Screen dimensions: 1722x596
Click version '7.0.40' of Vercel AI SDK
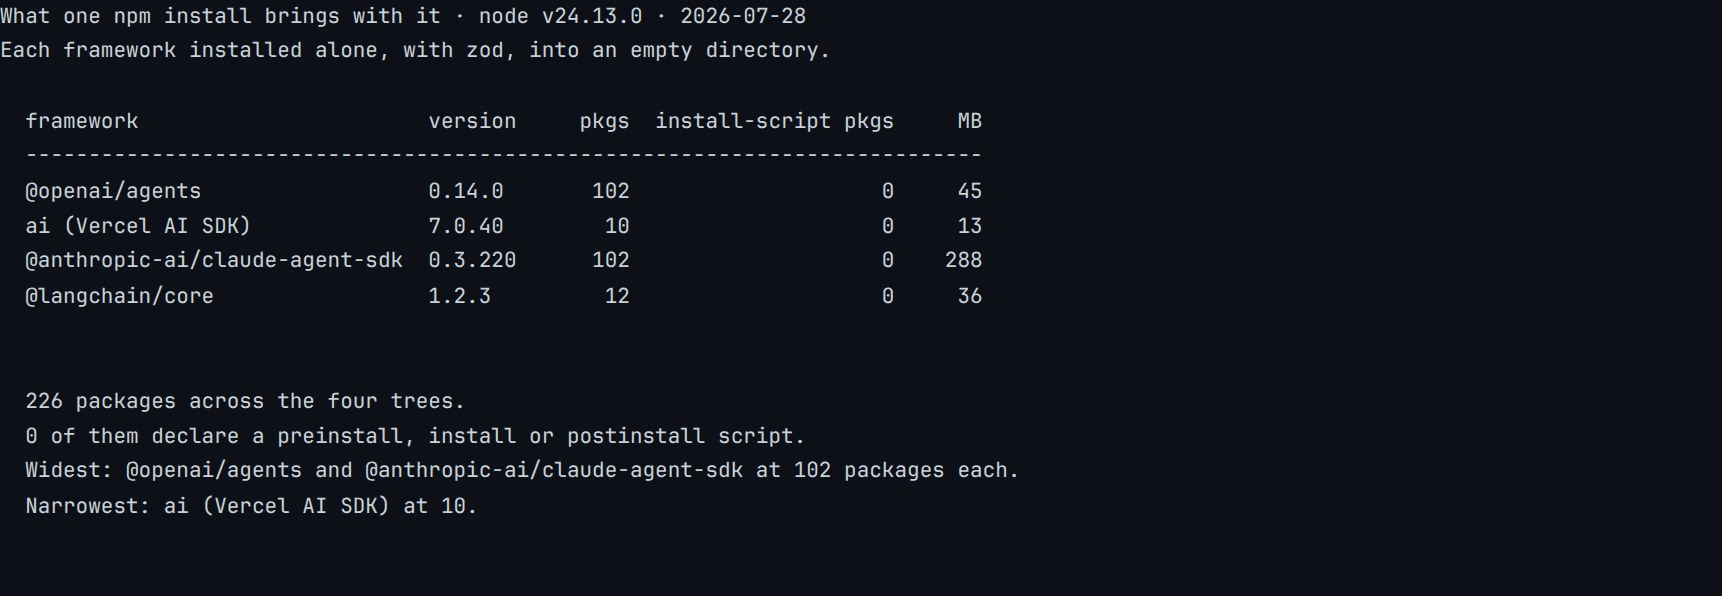click(x=466, y=226)
